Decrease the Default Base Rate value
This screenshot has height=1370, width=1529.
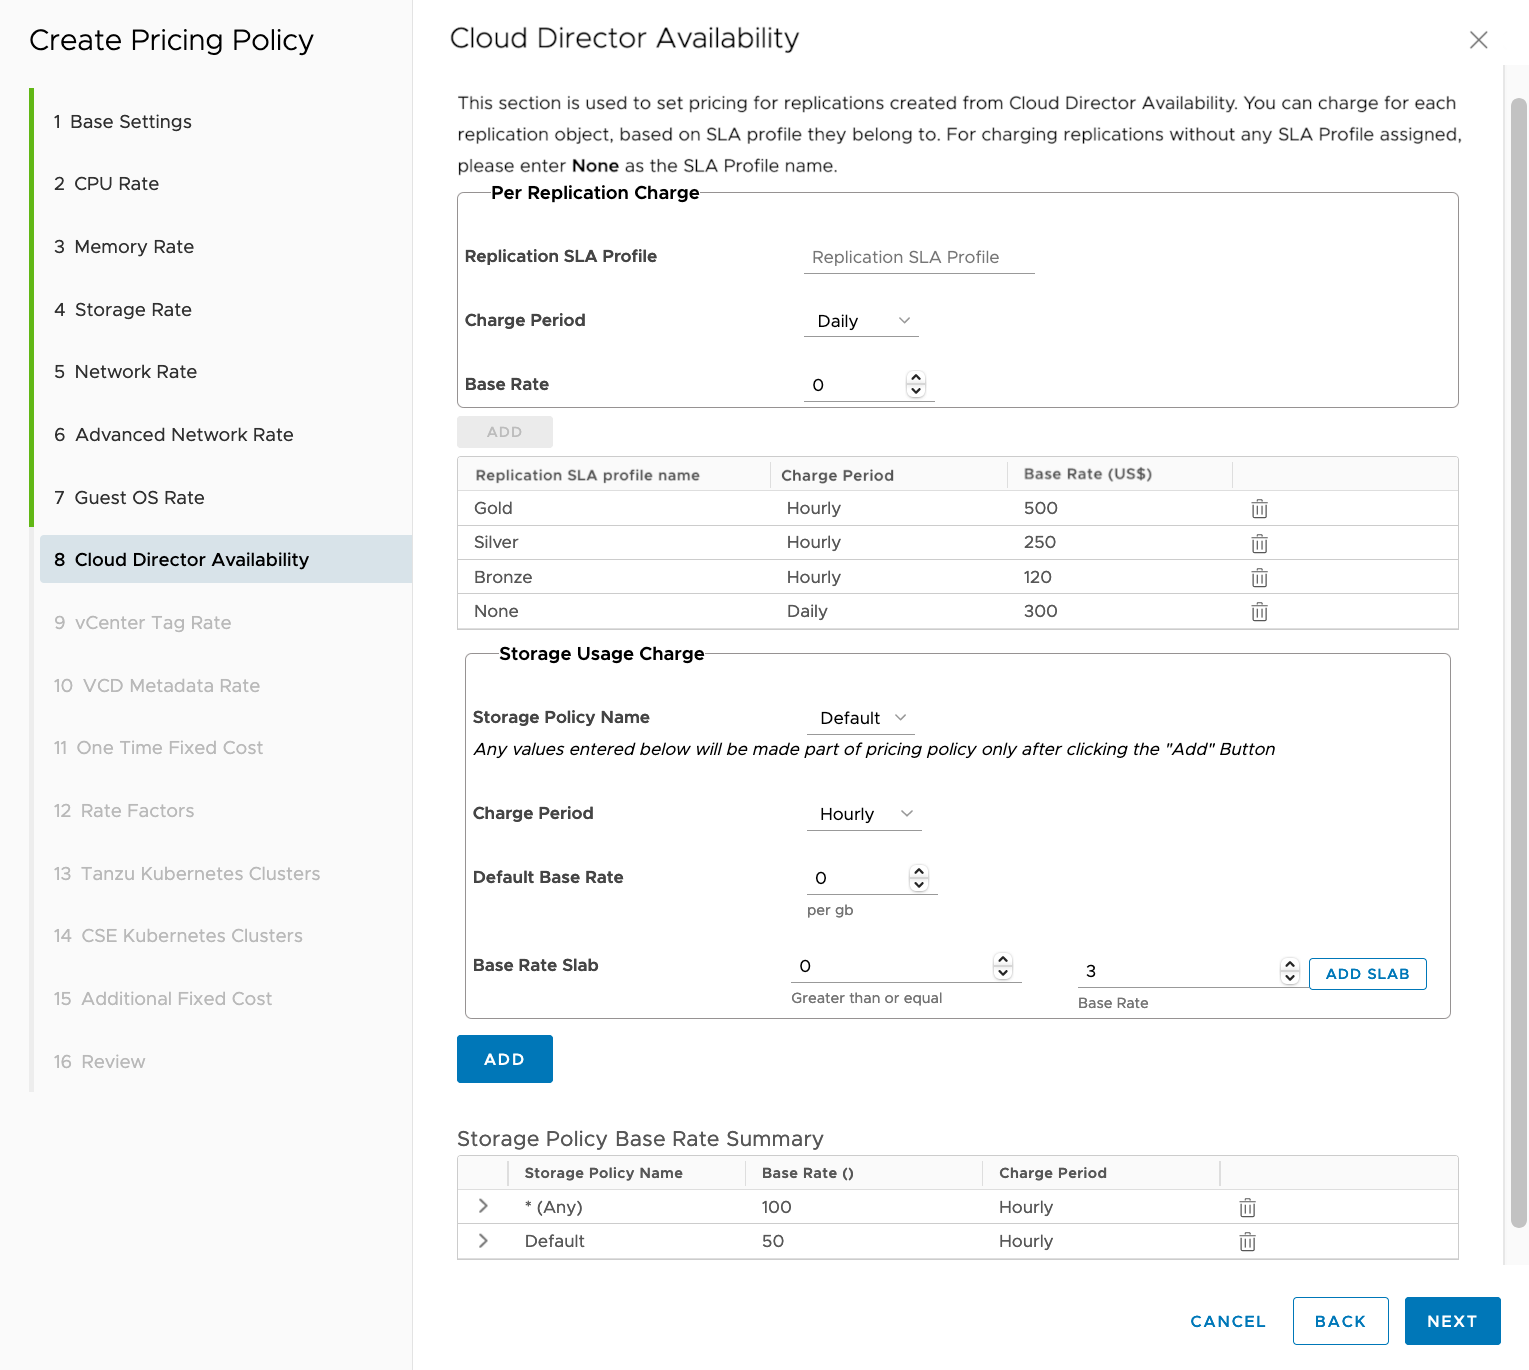[919, 885]
